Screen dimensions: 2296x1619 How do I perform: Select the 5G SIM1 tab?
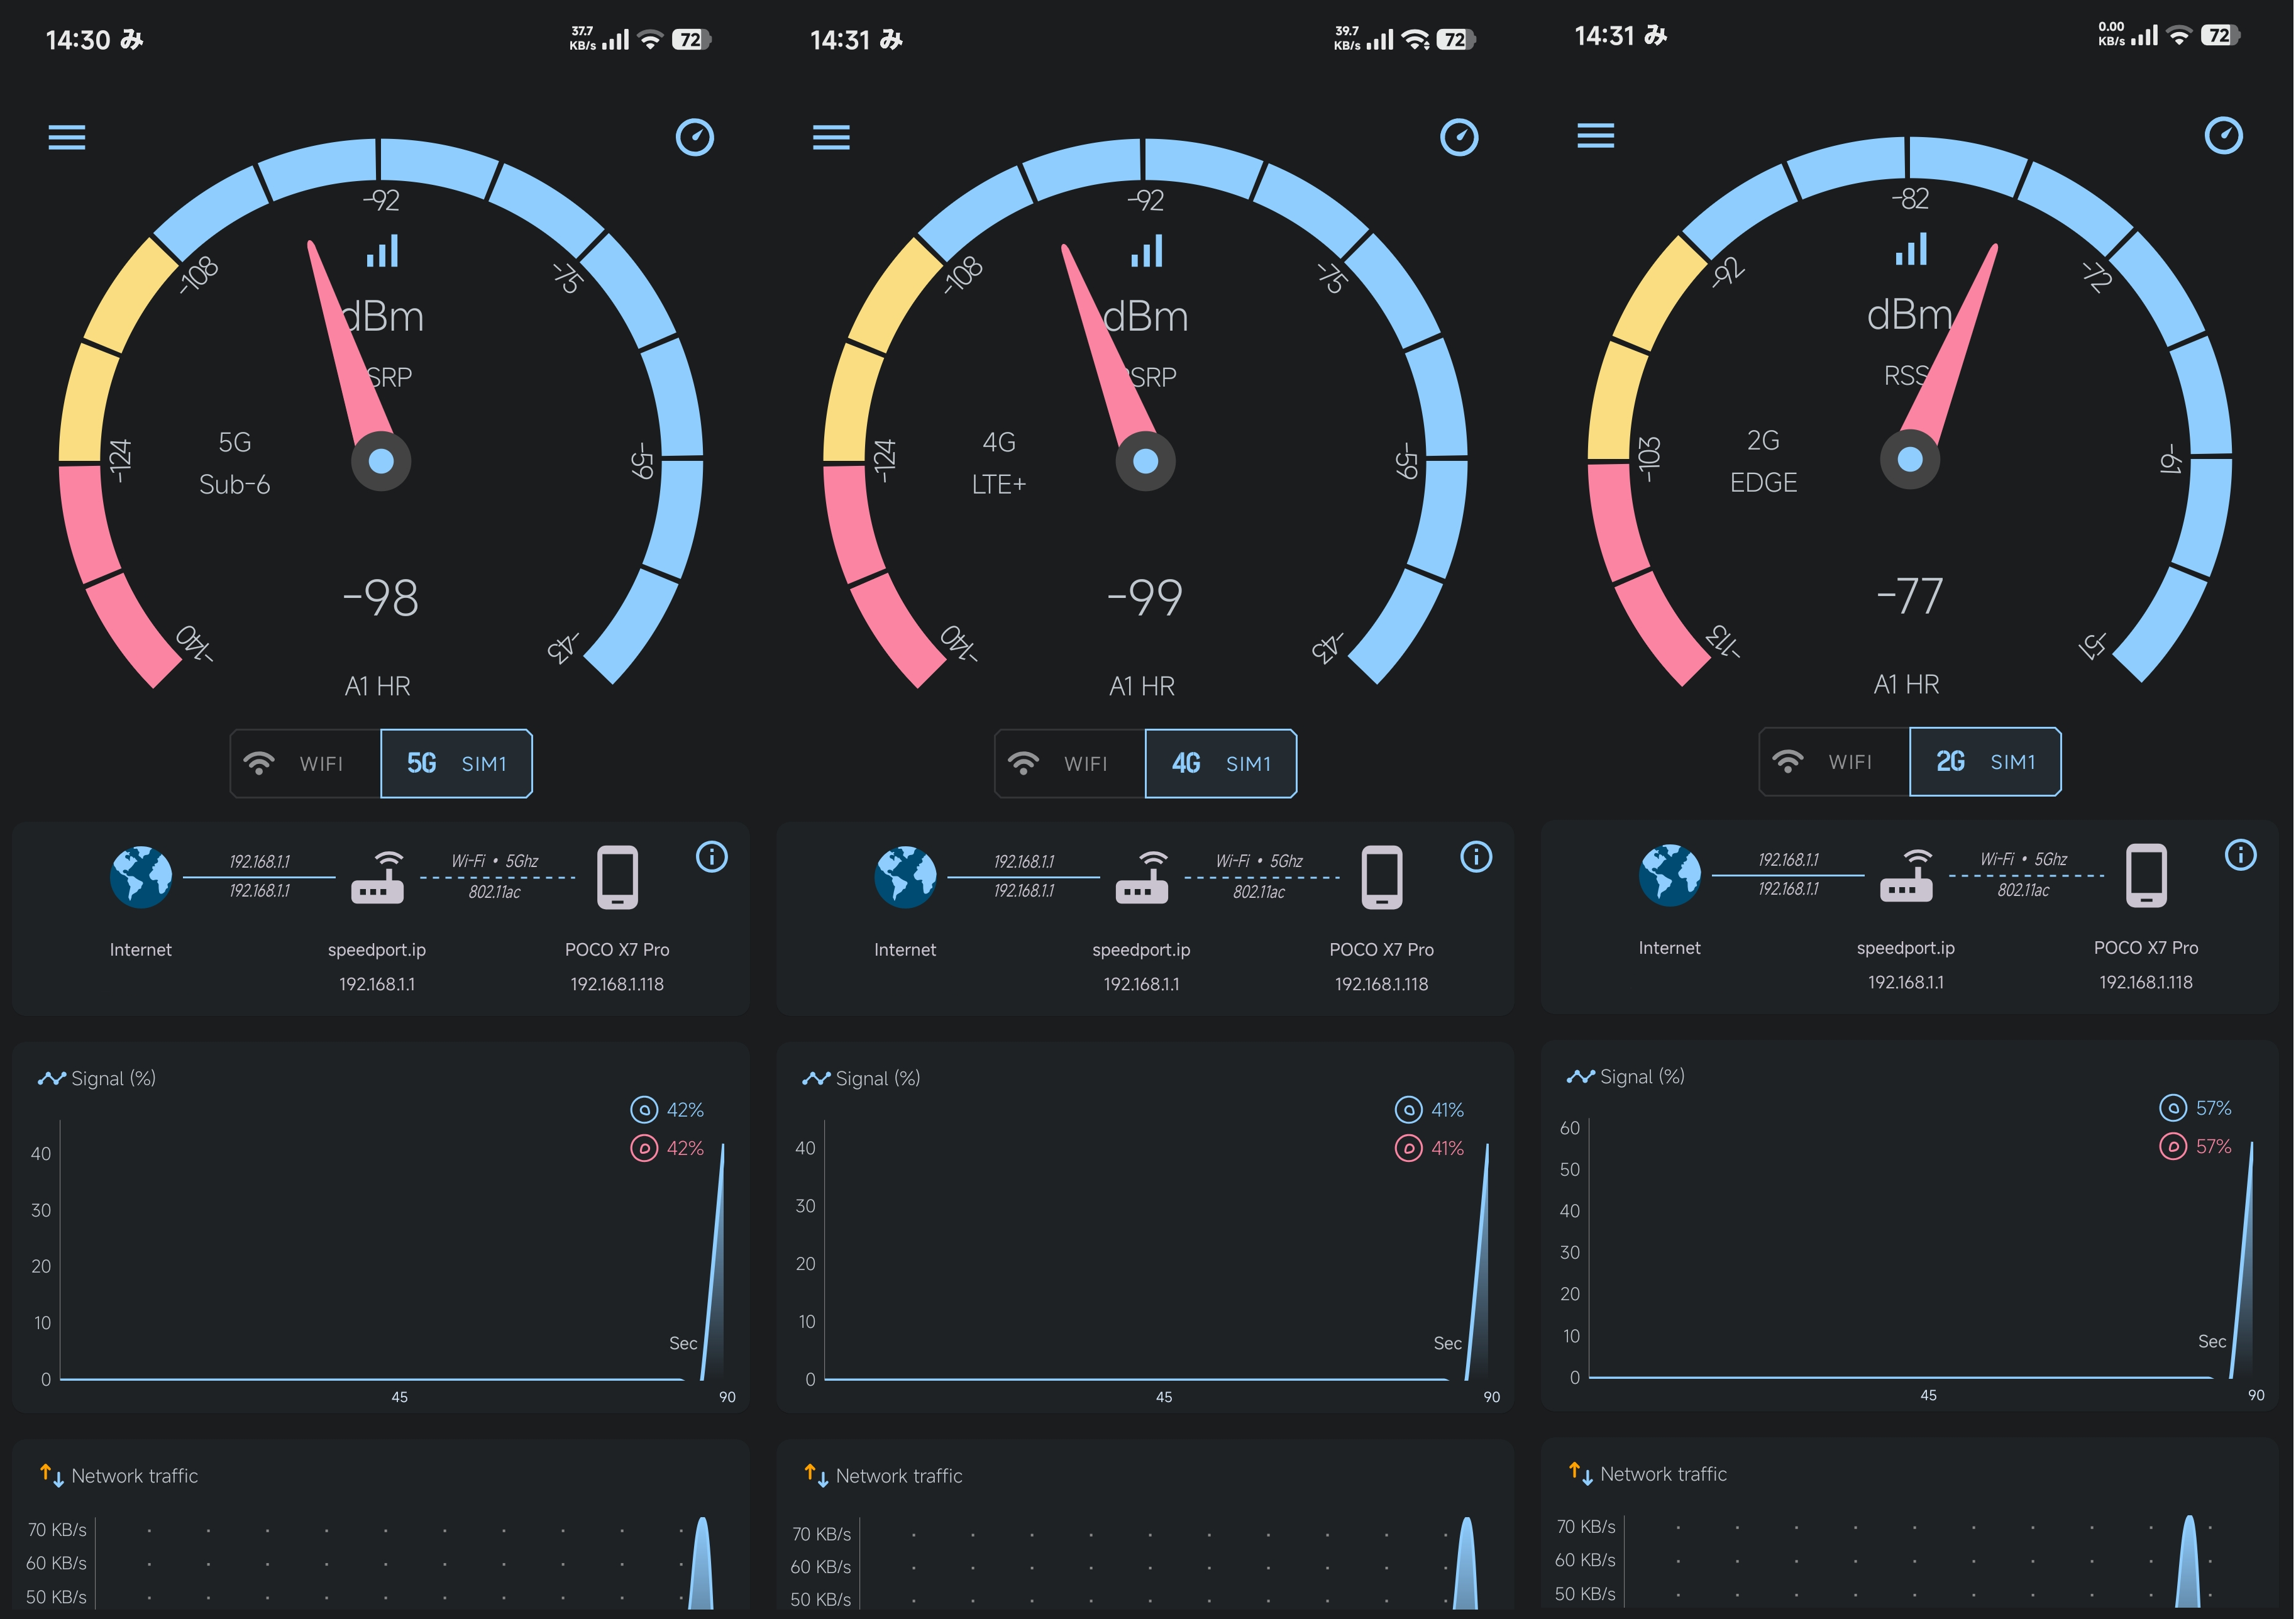coord(456,764)
